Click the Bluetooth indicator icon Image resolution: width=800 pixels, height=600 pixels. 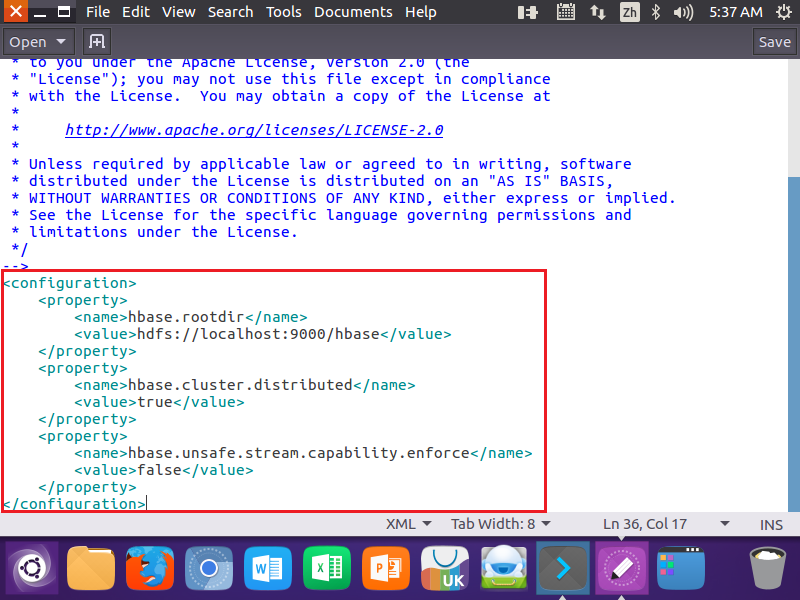click(x=656, y=12)
